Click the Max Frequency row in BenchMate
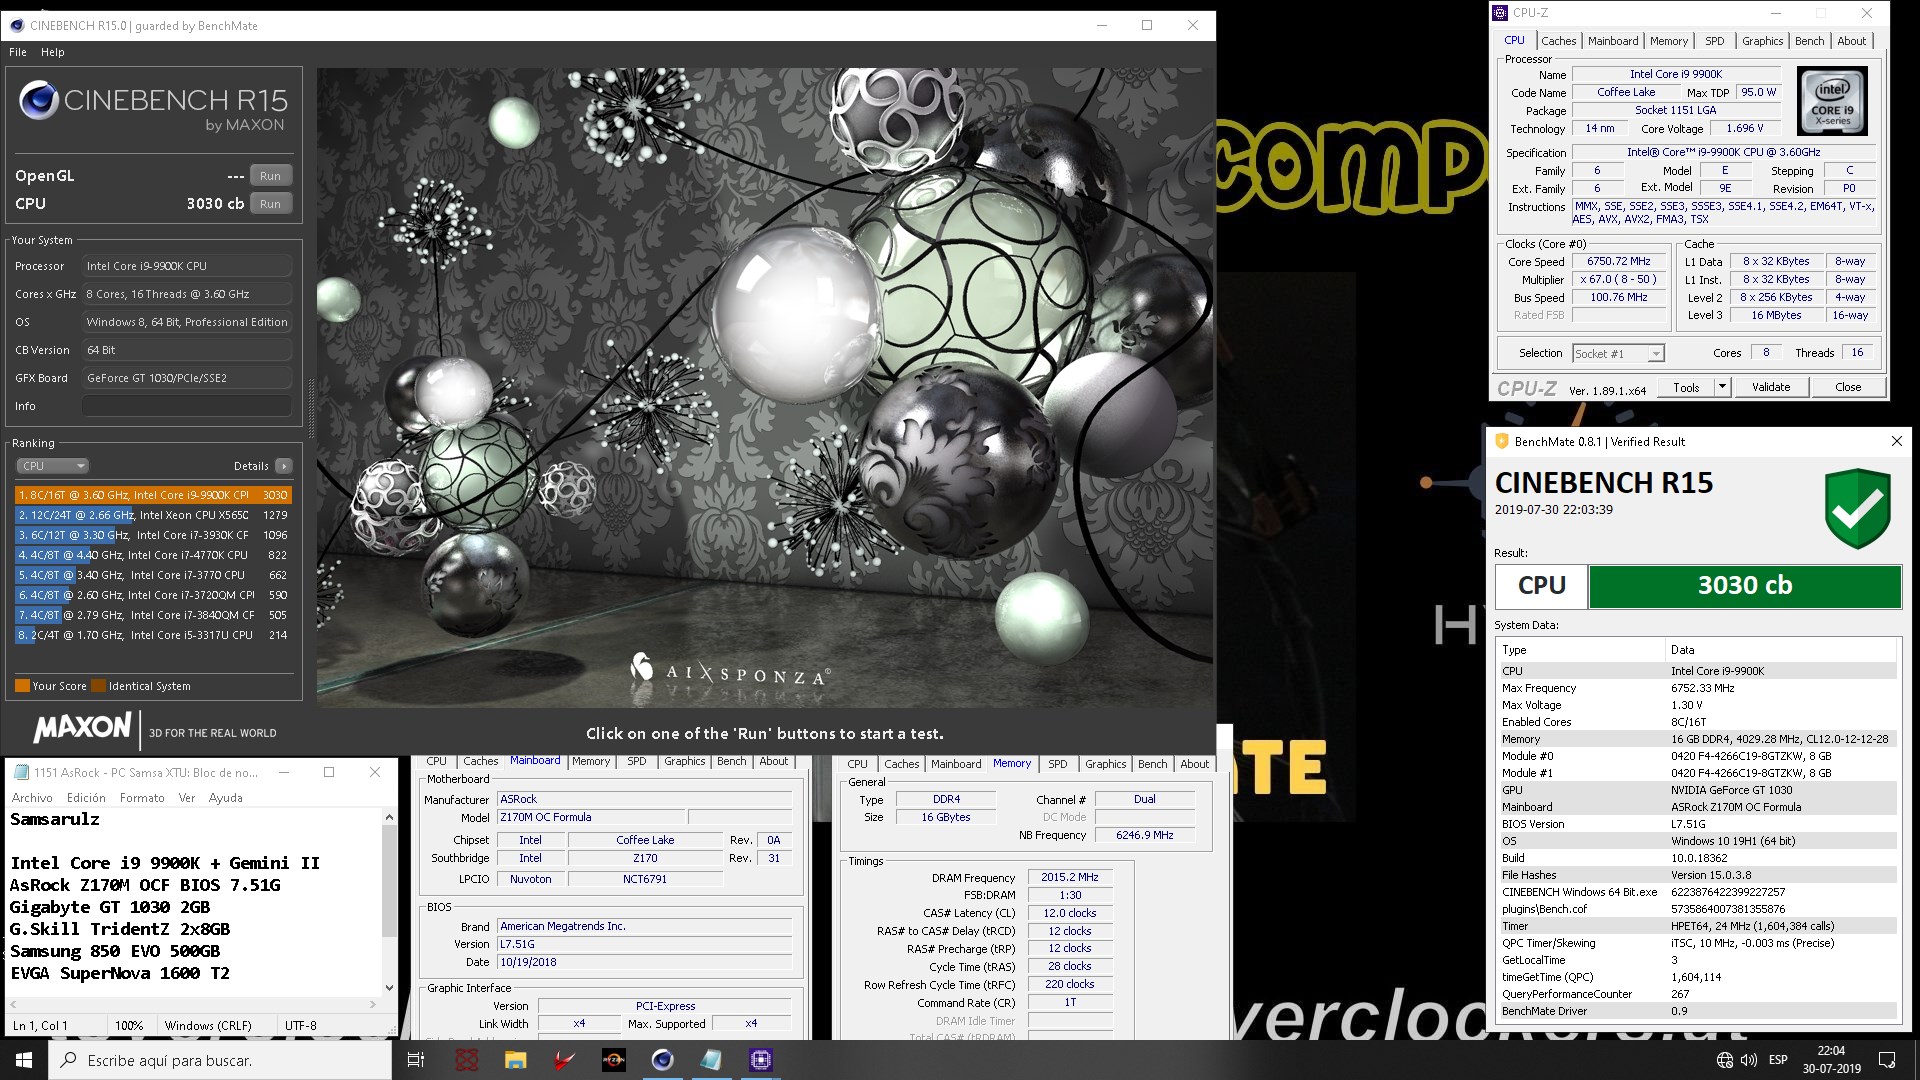The width and height of the screenshot is (1920, 1080). pos(1698,688)
